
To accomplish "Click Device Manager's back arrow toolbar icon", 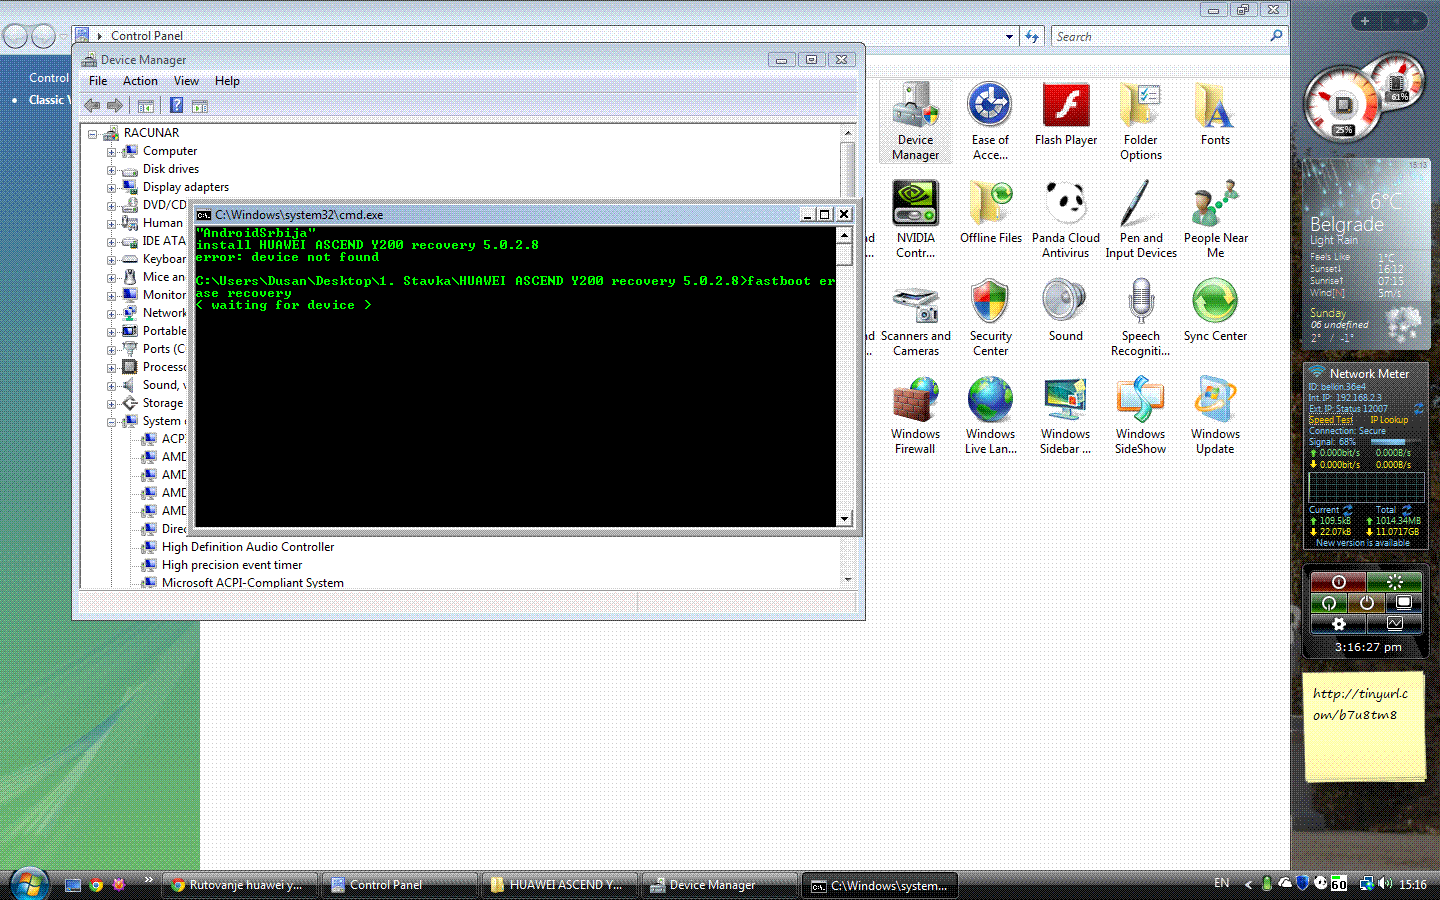I will coord(92,105).
